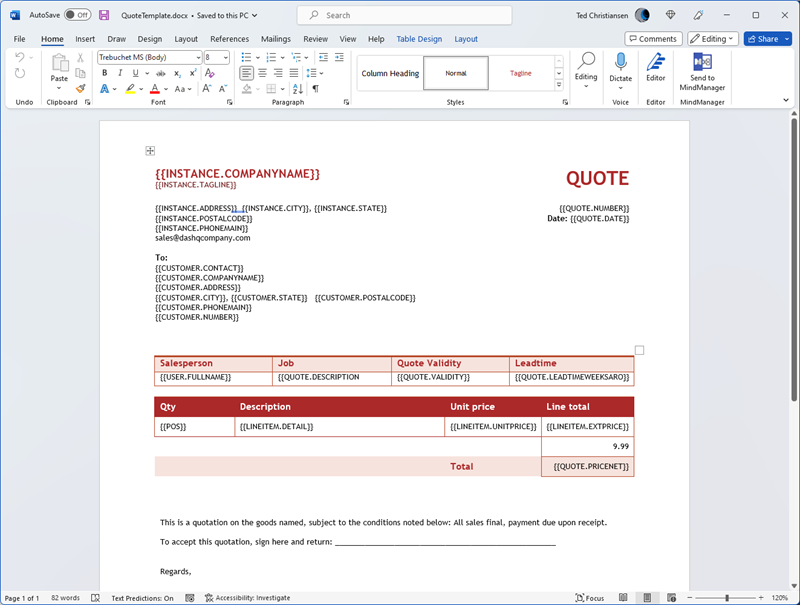Toggle AutoSave switch
This screenshot has width=800, height=605.
(x=77, y=15)
